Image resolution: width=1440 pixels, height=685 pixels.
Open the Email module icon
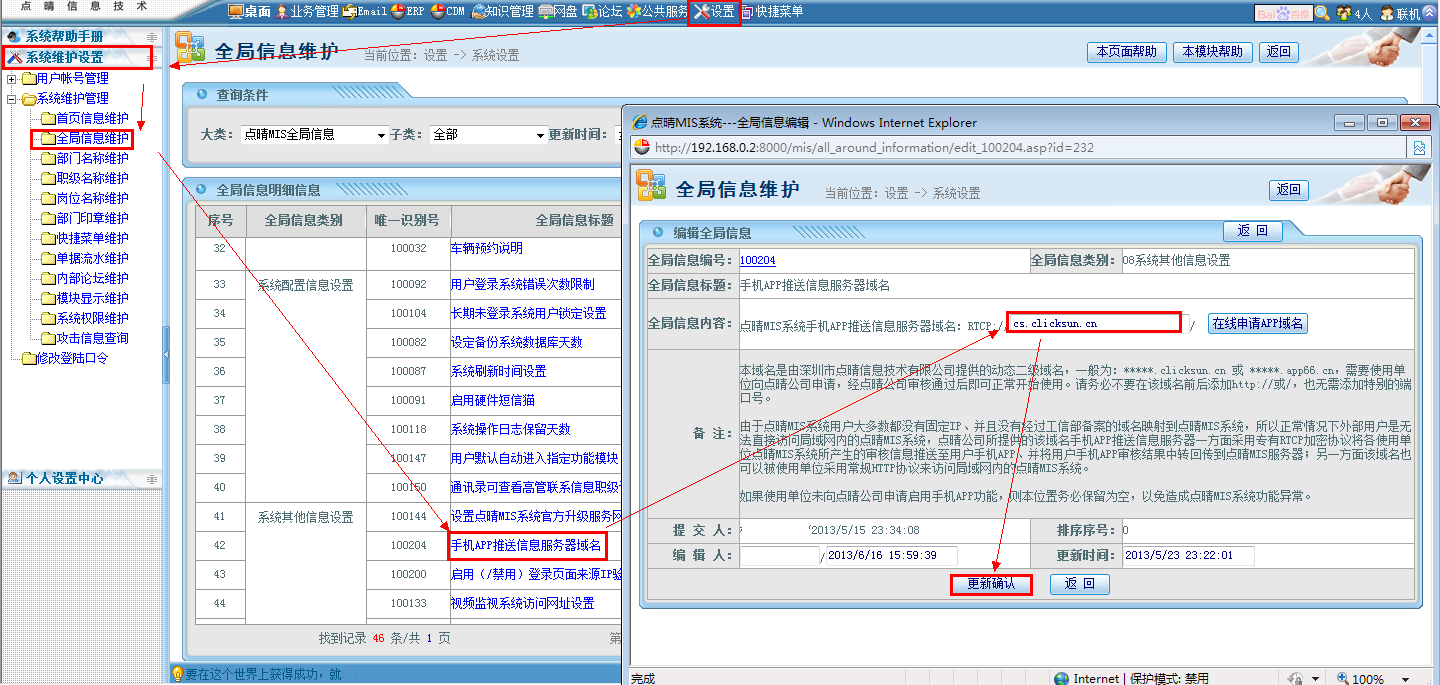coord(350,12)
